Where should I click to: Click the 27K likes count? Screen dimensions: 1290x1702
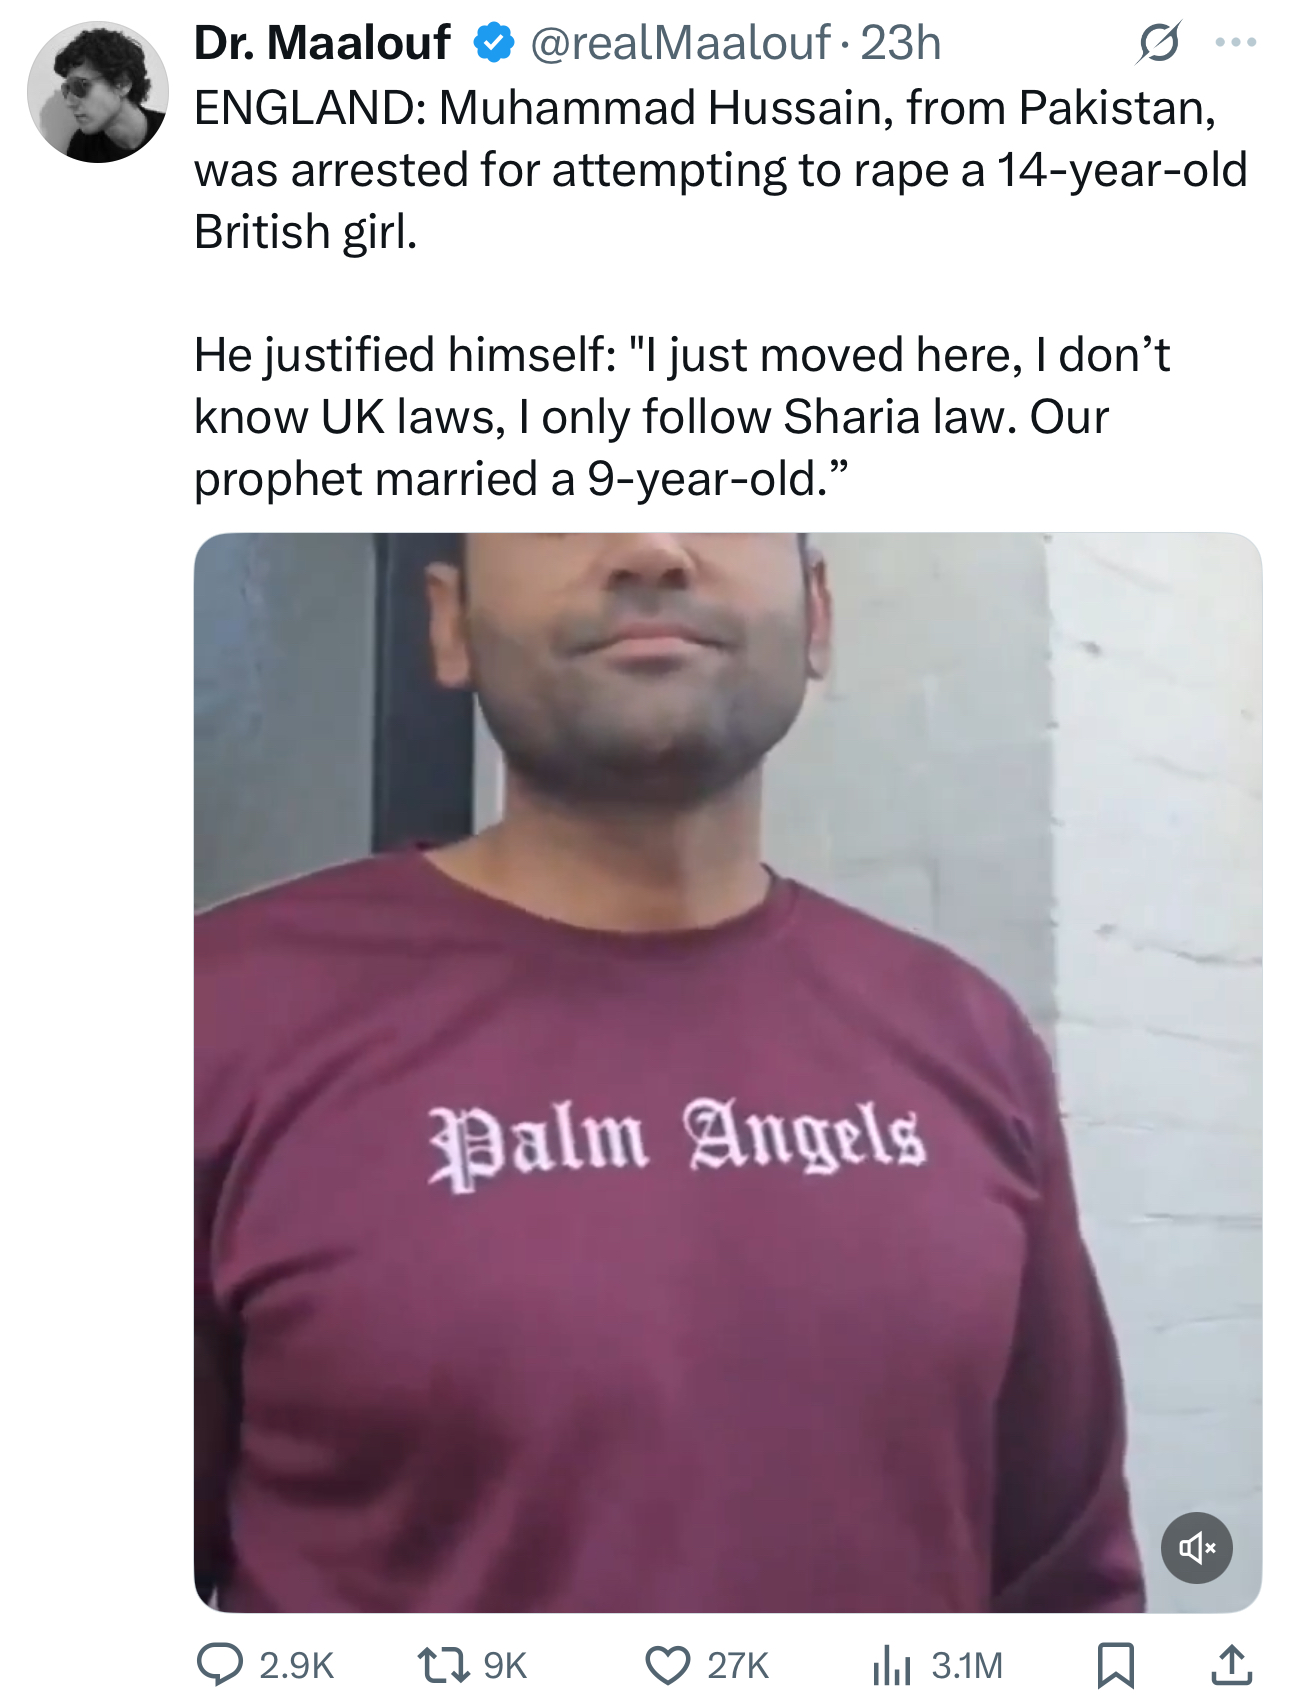pos(738,1665)
